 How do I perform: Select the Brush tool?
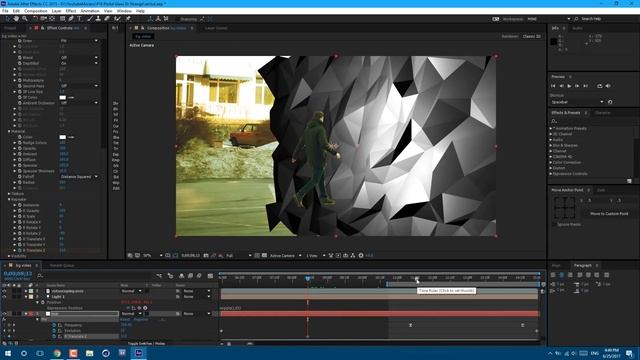[x=90, y=19]
